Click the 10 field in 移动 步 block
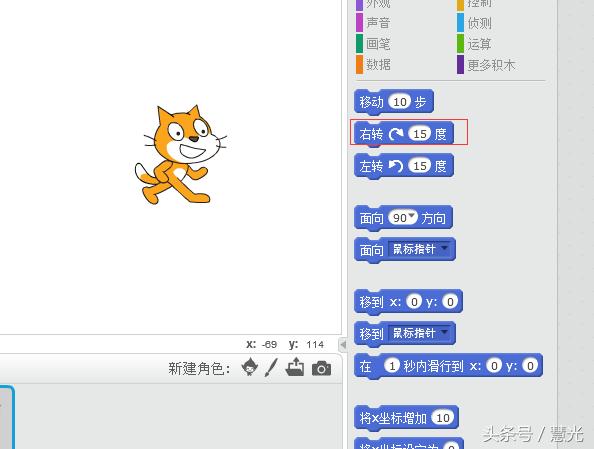Viewport: 594px width, 449px height. pyautogui.click(x=400, y=102)
